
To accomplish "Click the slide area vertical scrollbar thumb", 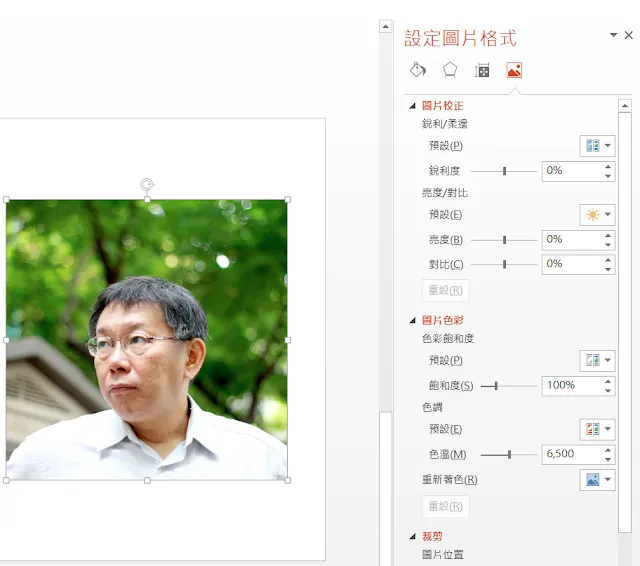I will [x=385, y=489].
